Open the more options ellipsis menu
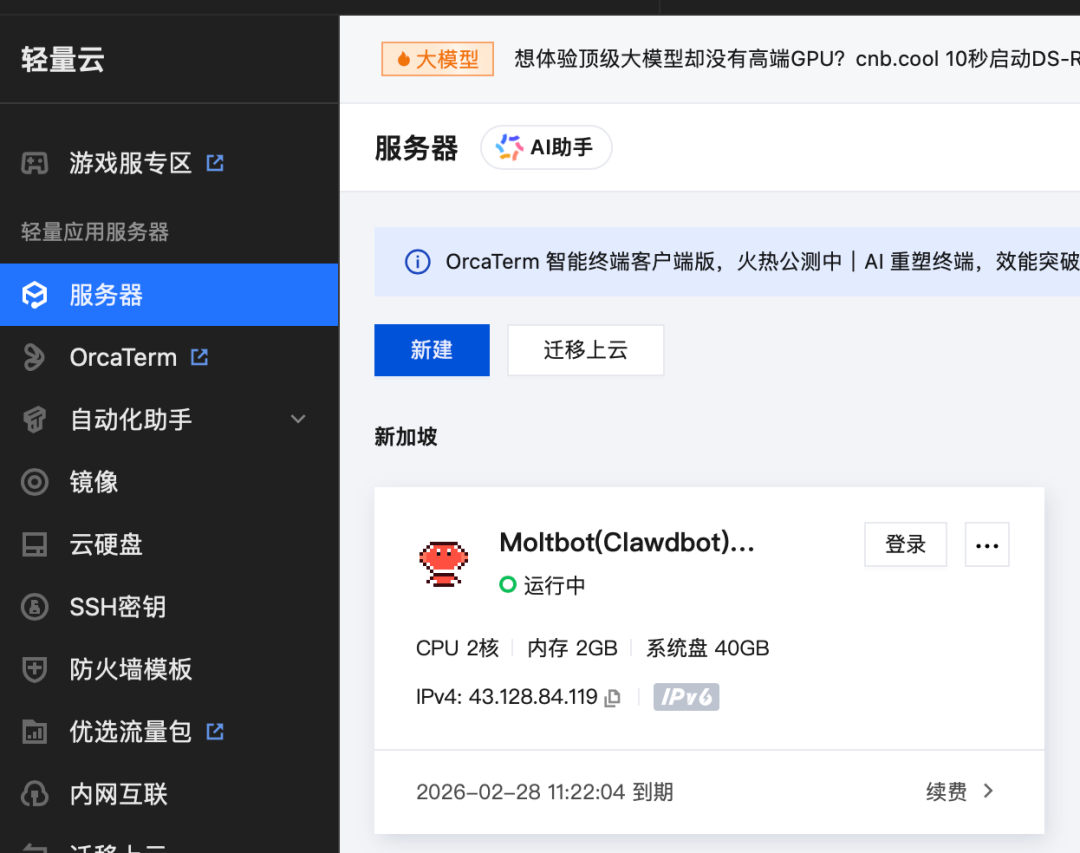The image size is (1080, 853). coord(987,544)
